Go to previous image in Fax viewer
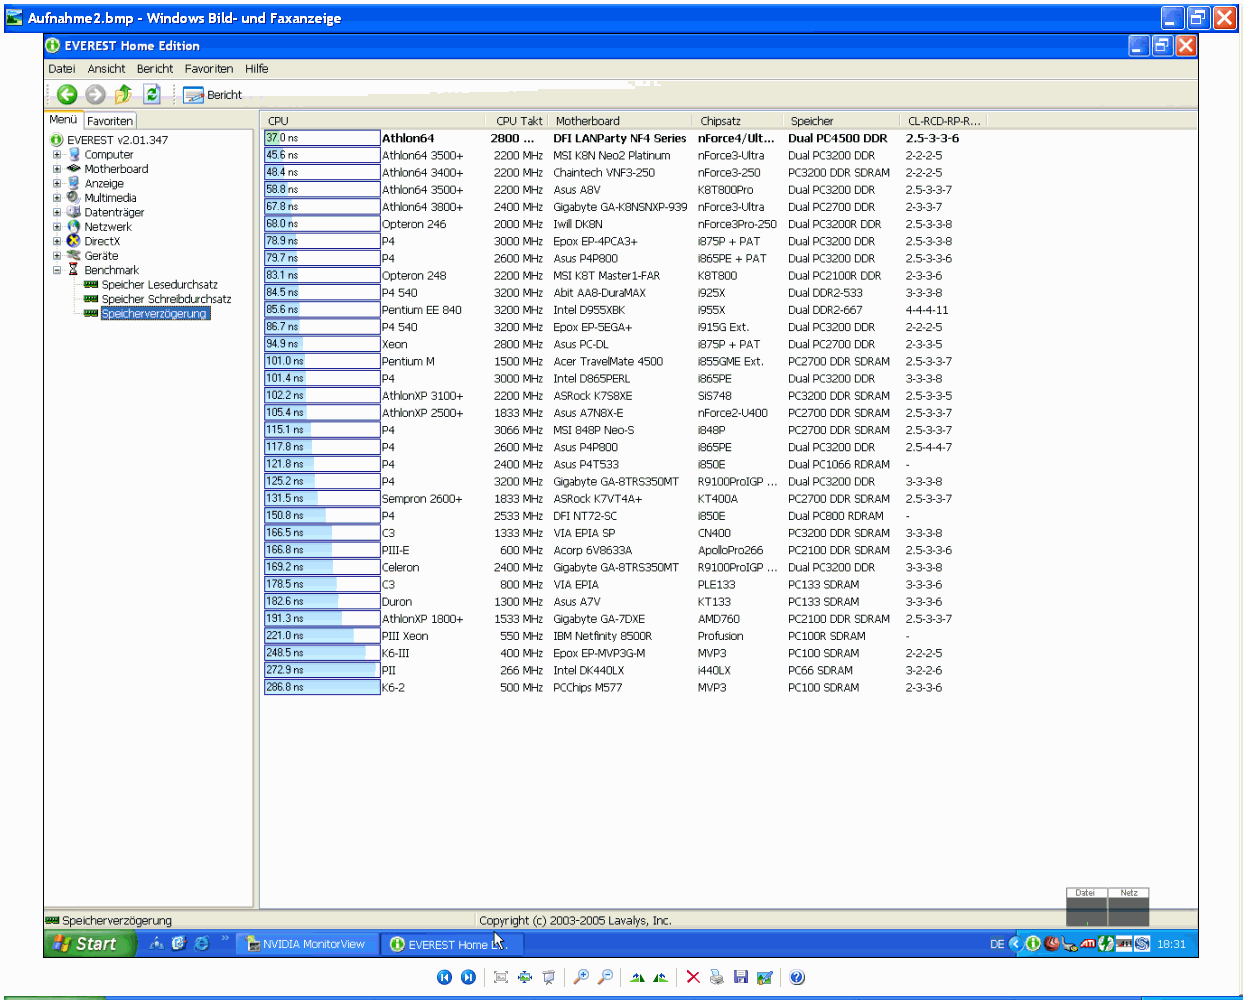Image resolution: width=1243 pixels, height=1000 pixels. pyautogui.click(x=444, y=977)
